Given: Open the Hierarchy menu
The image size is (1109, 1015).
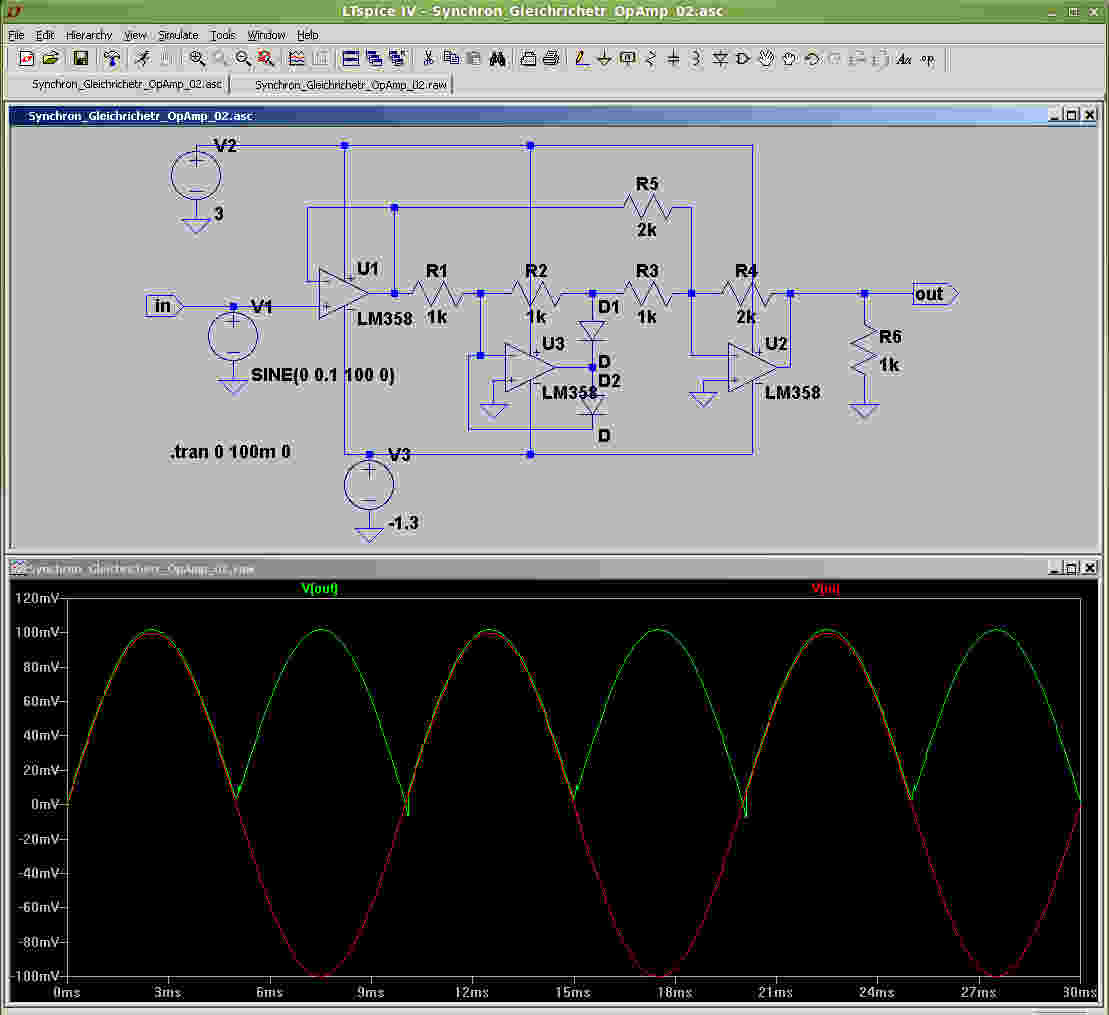Looking at the screenshot, I should tap(89, 35).
